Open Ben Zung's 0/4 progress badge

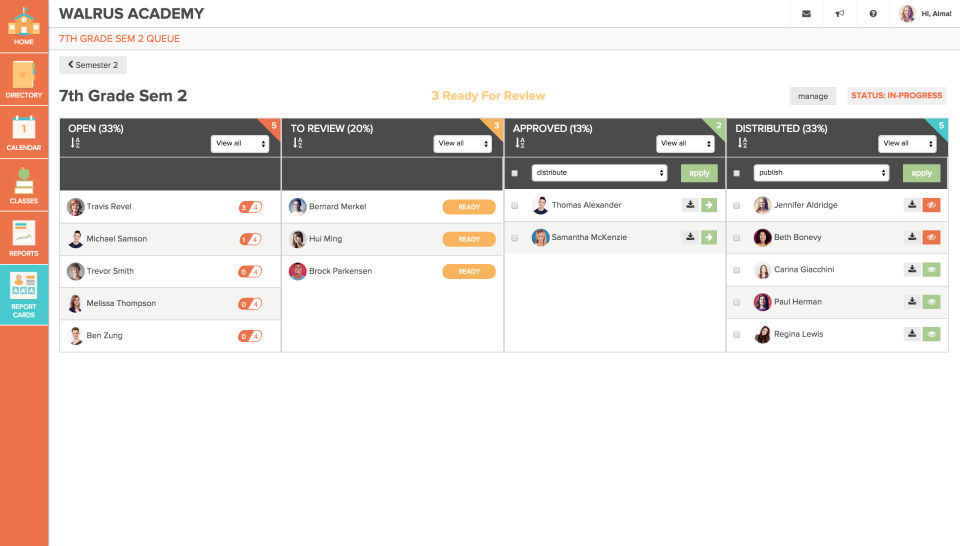[x=250, y=335]
